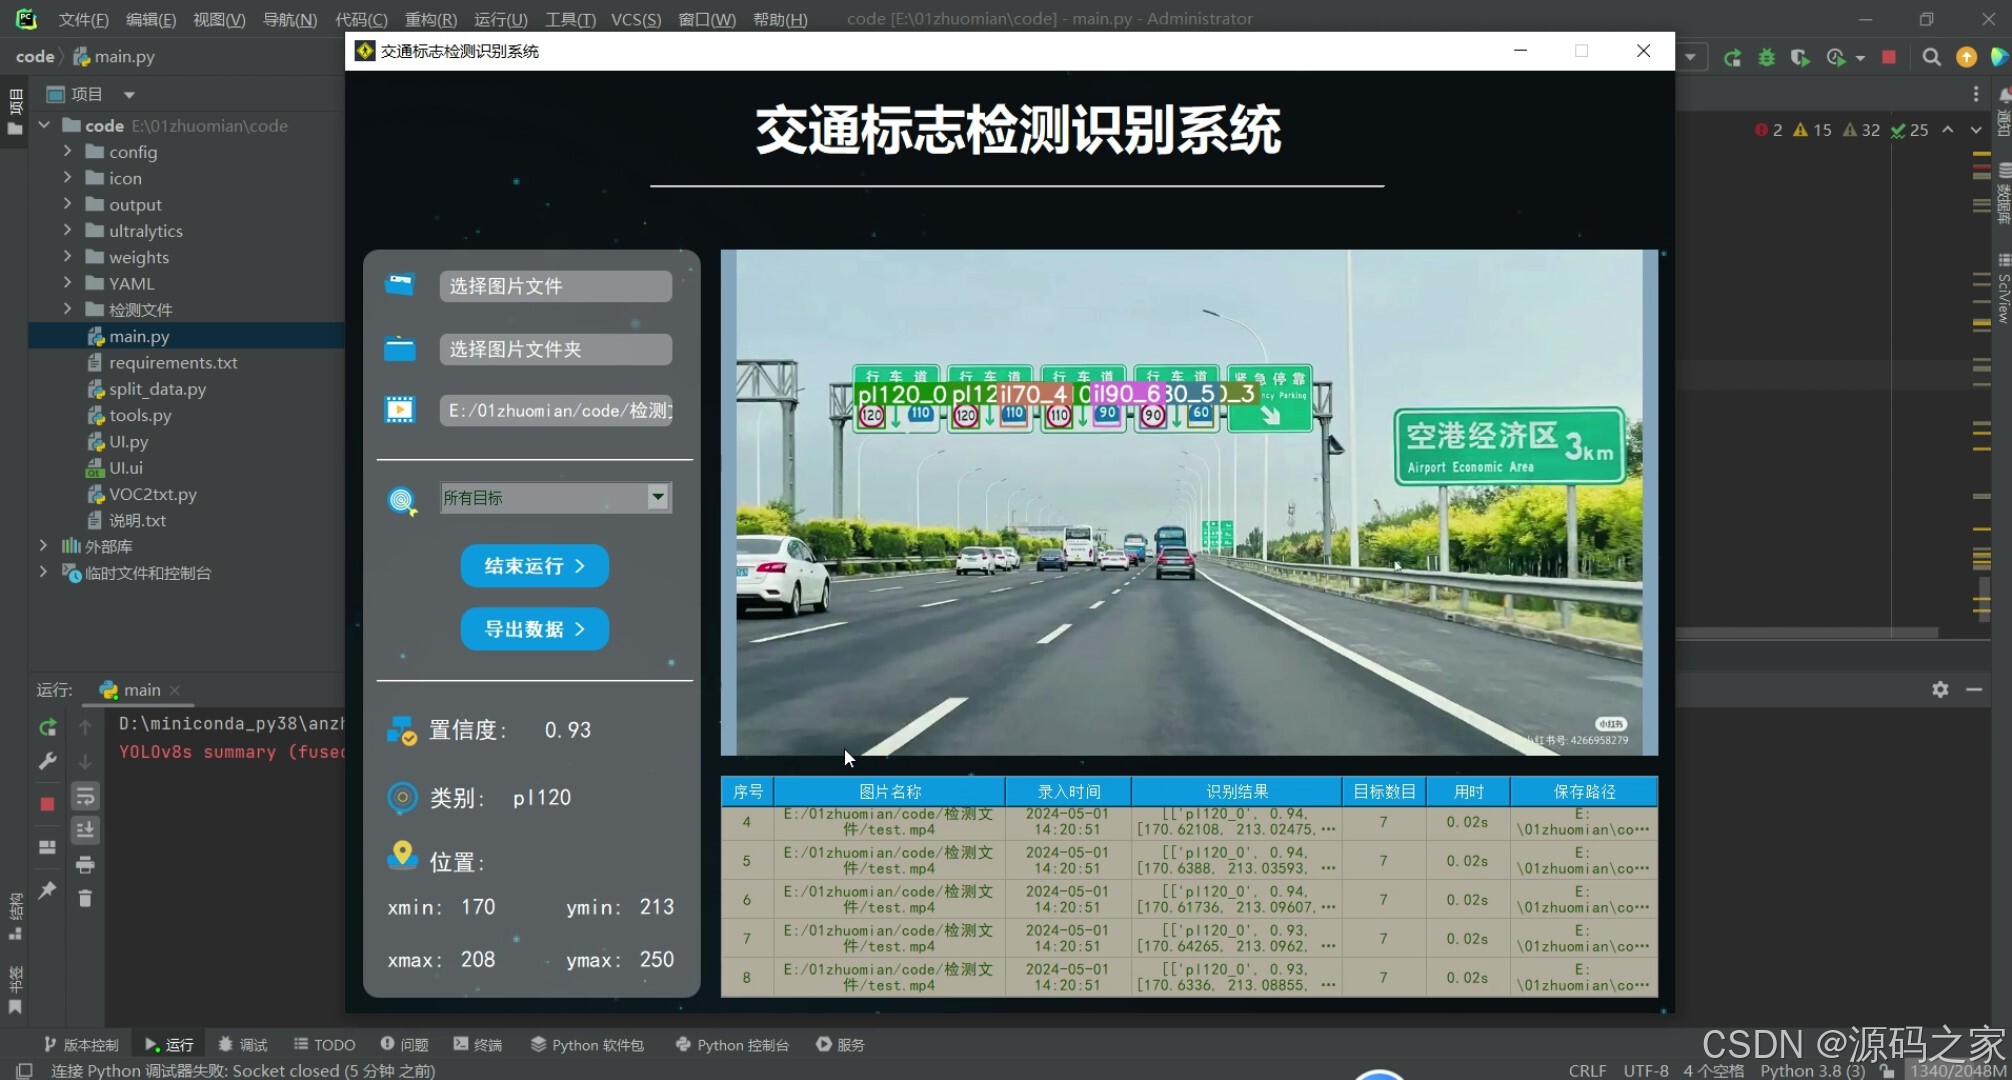Stop the running process with the red square
Screen dimensions: 2012x1080
pos(1889,58)
